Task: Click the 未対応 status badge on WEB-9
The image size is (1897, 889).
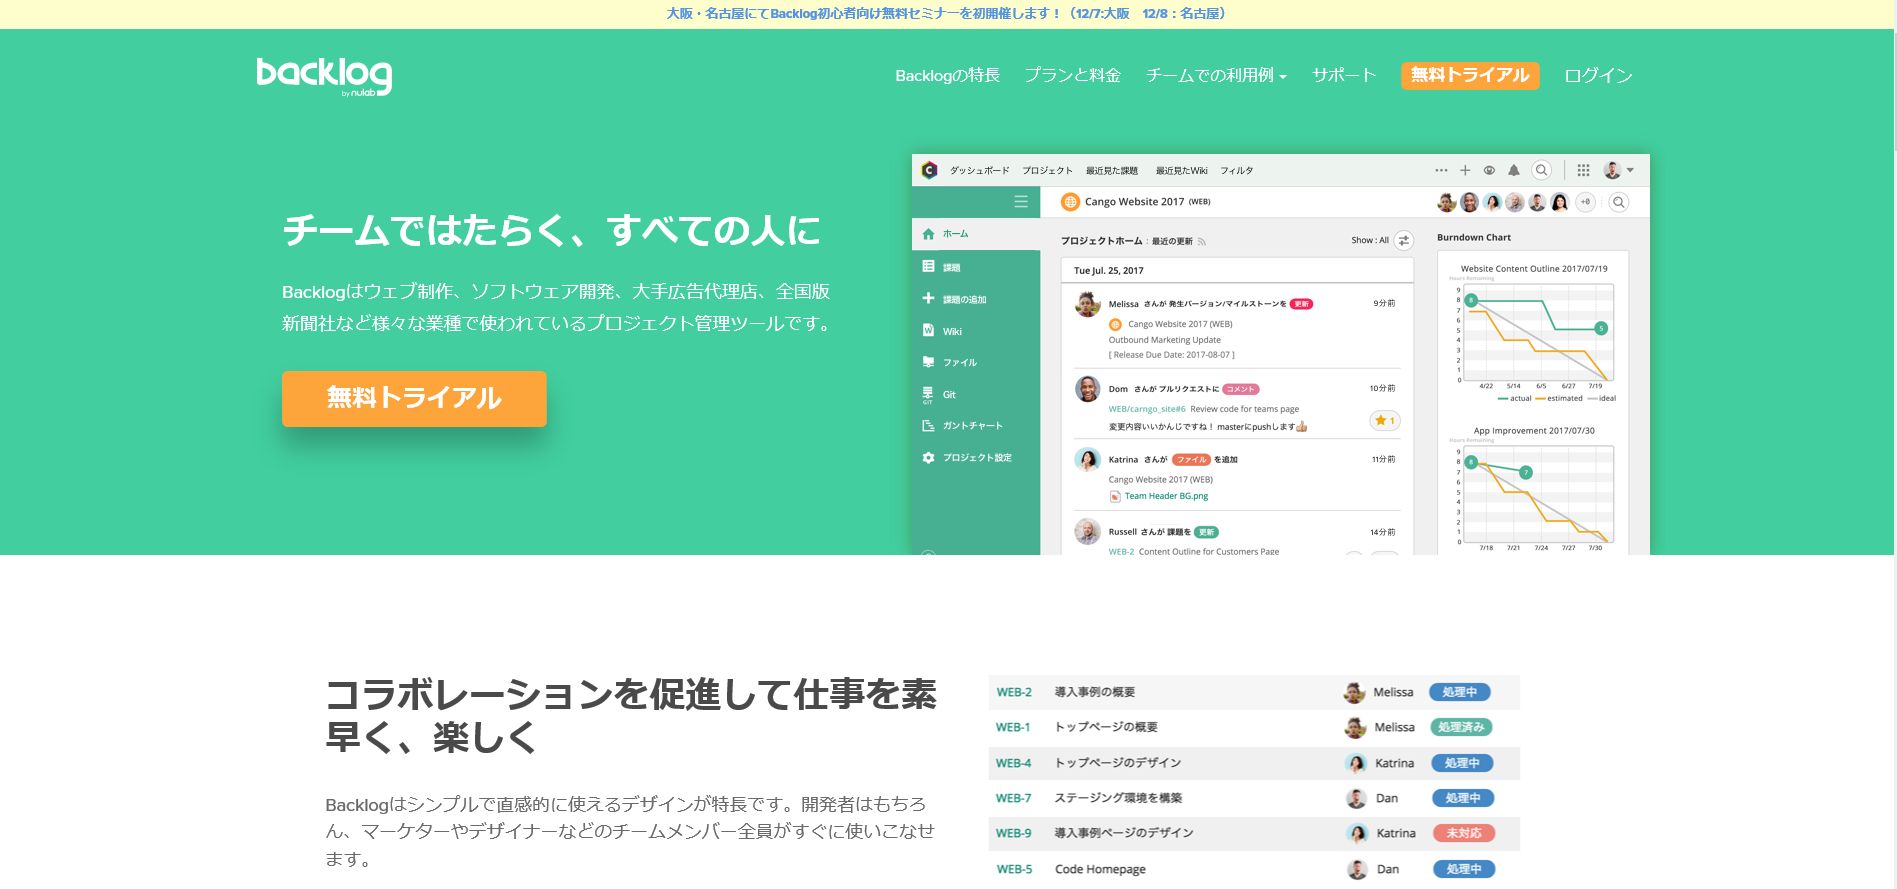Action: click(x=1464, y=833)
